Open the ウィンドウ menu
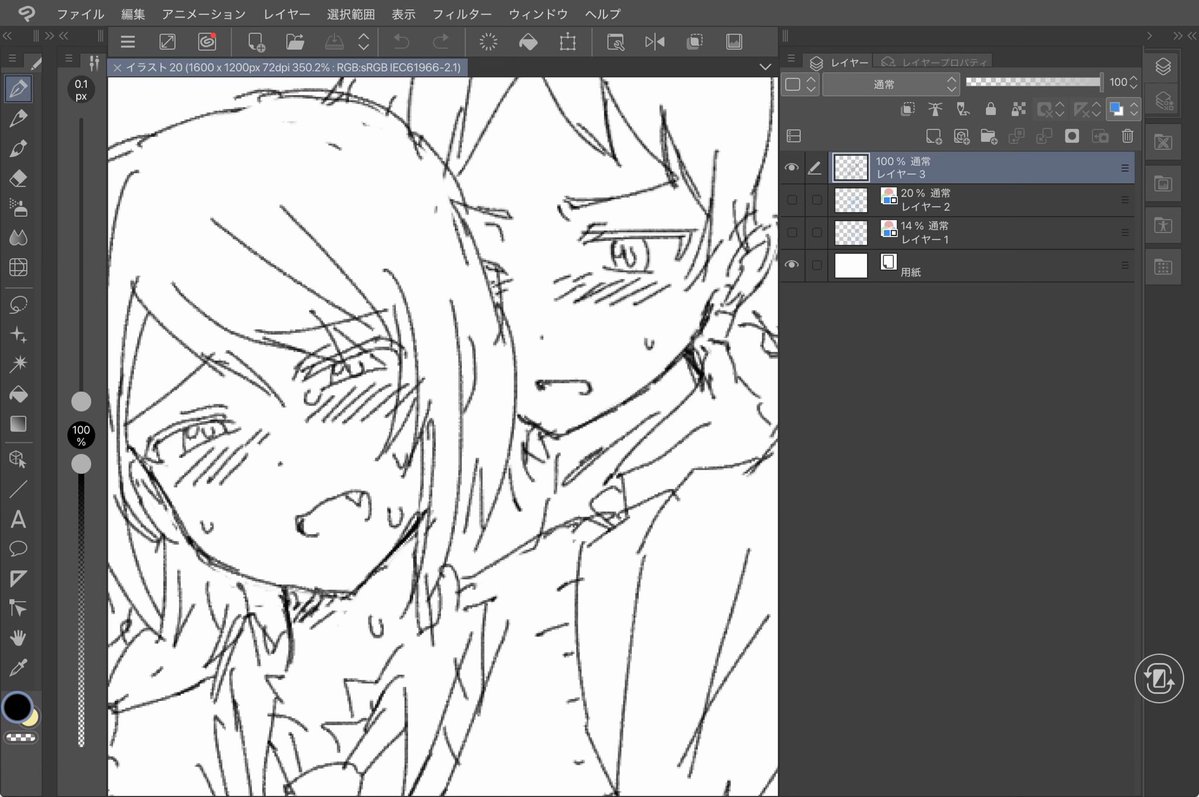Image resolution: width=1199 pixels, height=797 pixels. click(x=538, y=14)
